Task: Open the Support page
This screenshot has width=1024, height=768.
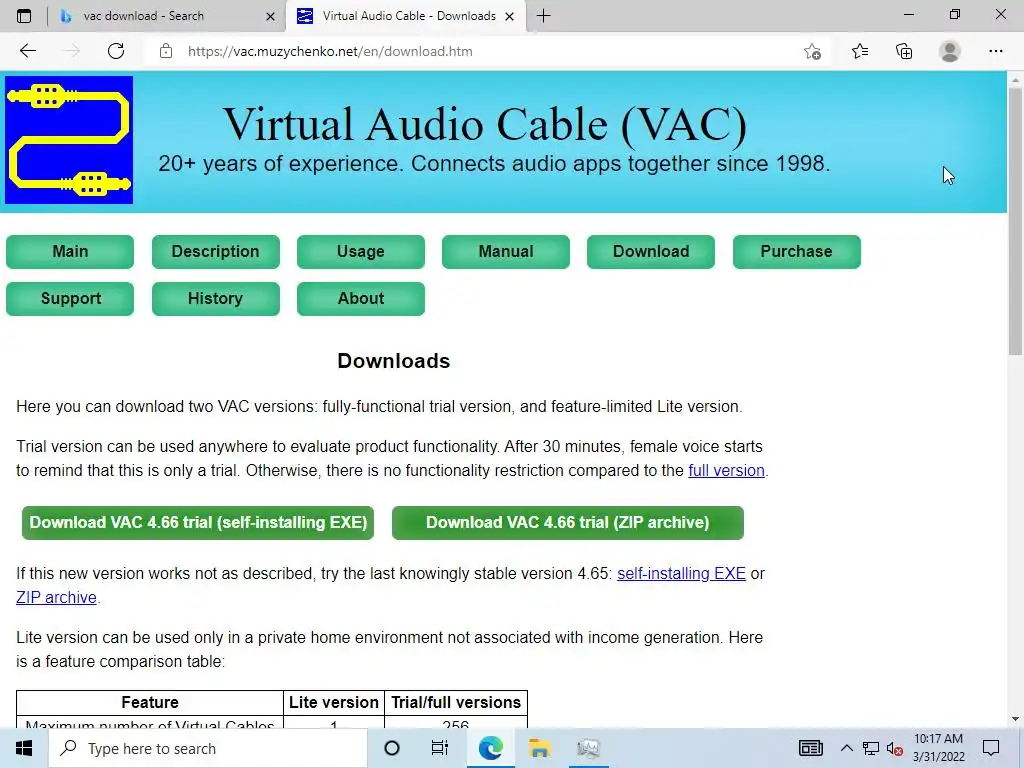Action: [x=70, y=298]
